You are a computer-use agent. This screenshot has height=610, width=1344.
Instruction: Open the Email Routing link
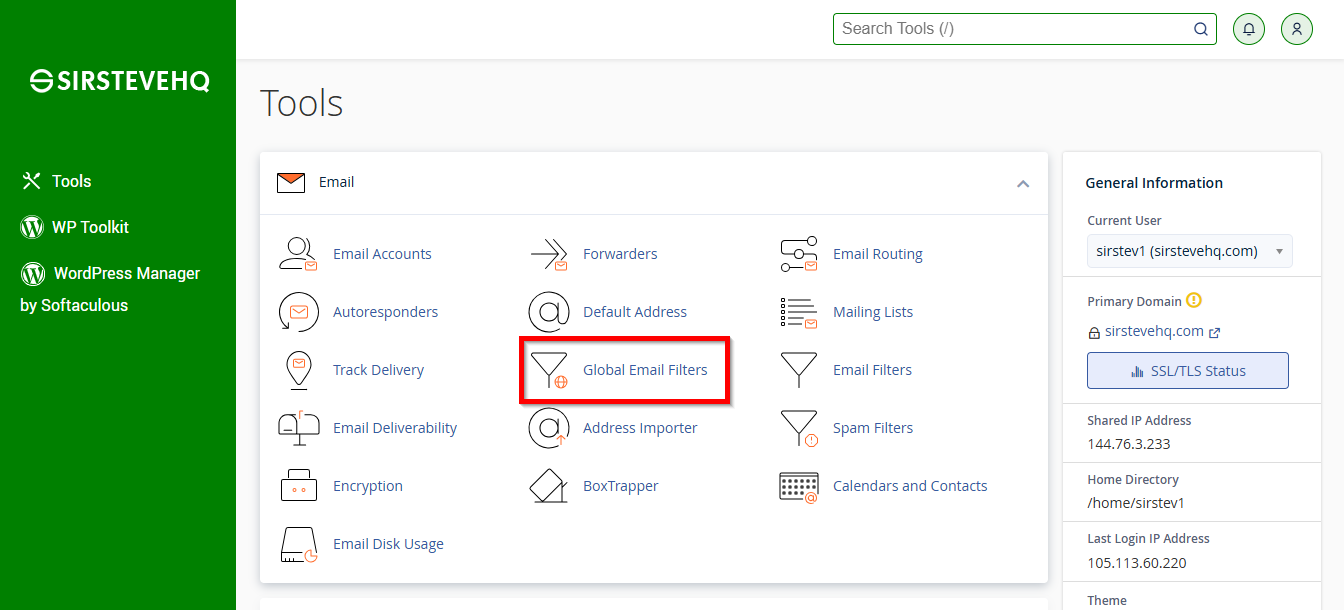878,254
